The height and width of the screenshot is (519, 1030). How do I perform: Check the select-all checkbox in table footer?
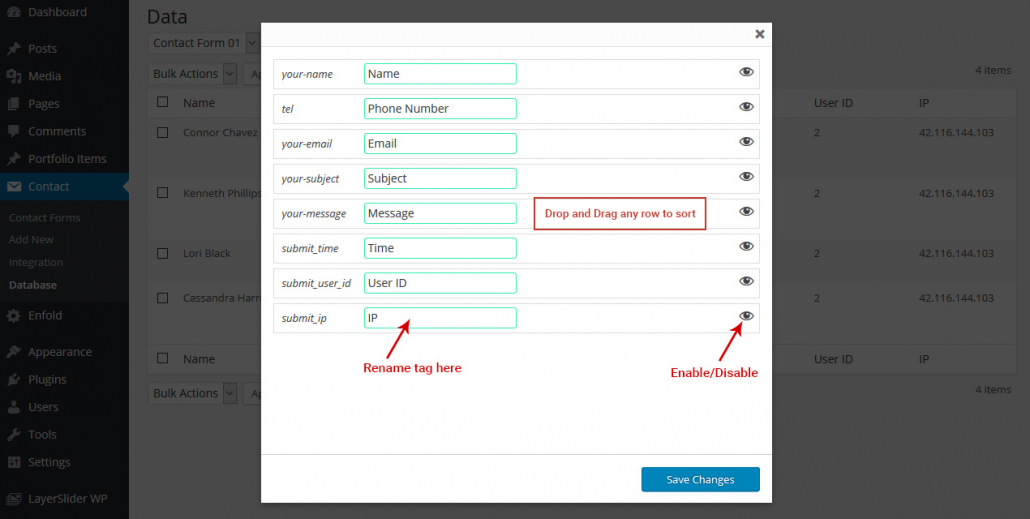pyautogui.click(x=163, y=358)
